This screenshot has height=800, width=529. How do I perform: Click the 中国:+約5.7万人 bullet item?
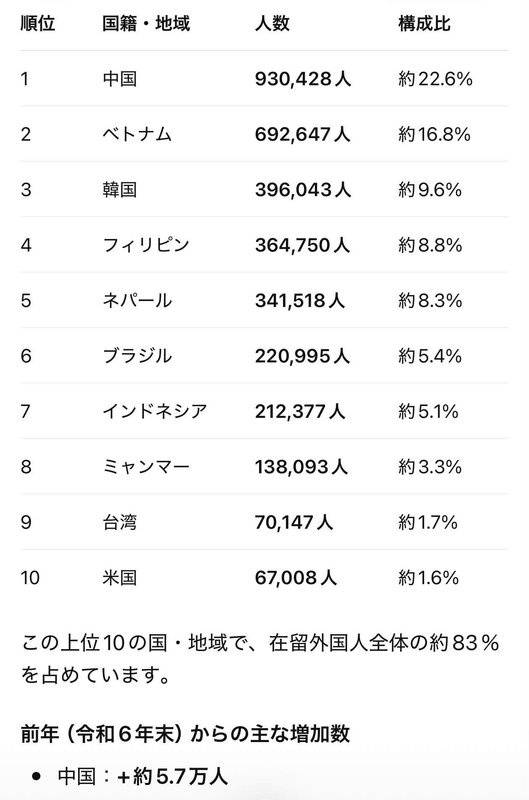[x=142, y=777]
